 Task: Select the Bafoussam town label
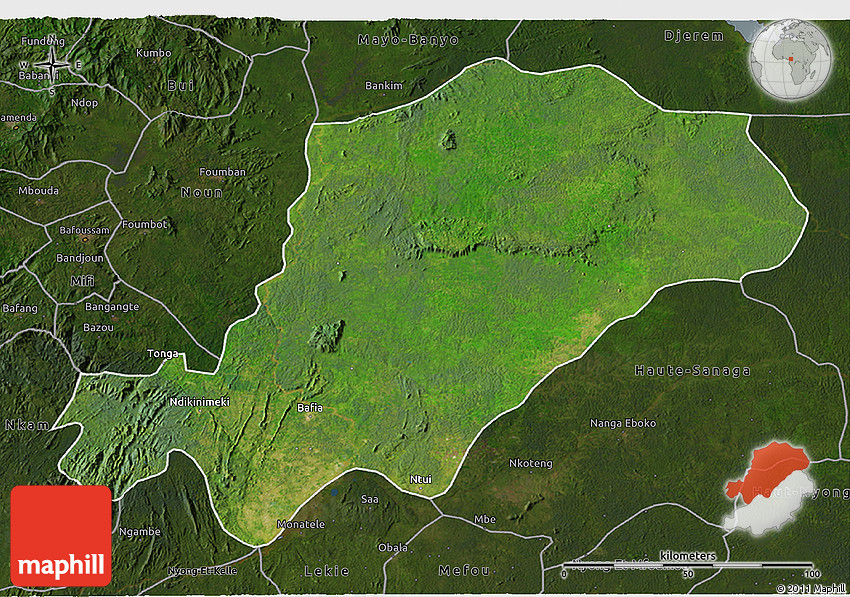pyautogui.click(x=82, y=230)
